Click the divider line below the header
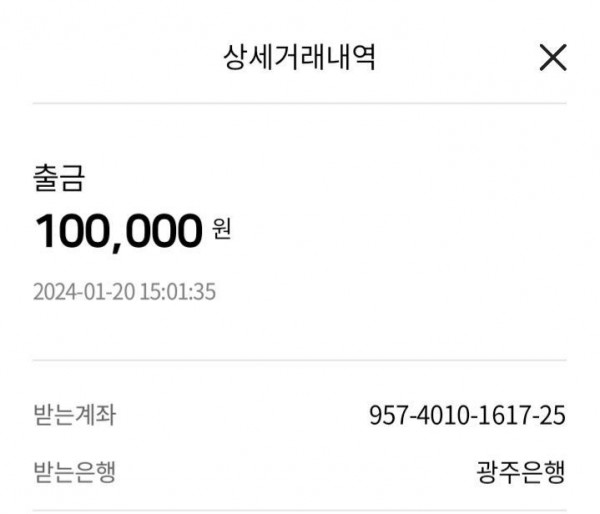This screenshot has height=514, width=600. click(299, 103)
